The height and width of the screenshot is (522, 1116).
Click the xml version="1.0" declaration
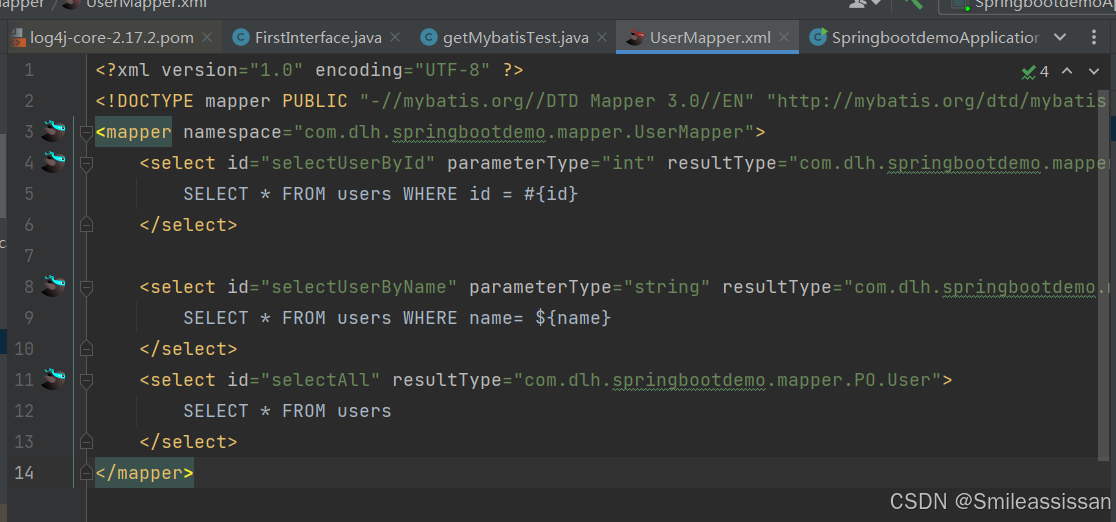[310, 70]
